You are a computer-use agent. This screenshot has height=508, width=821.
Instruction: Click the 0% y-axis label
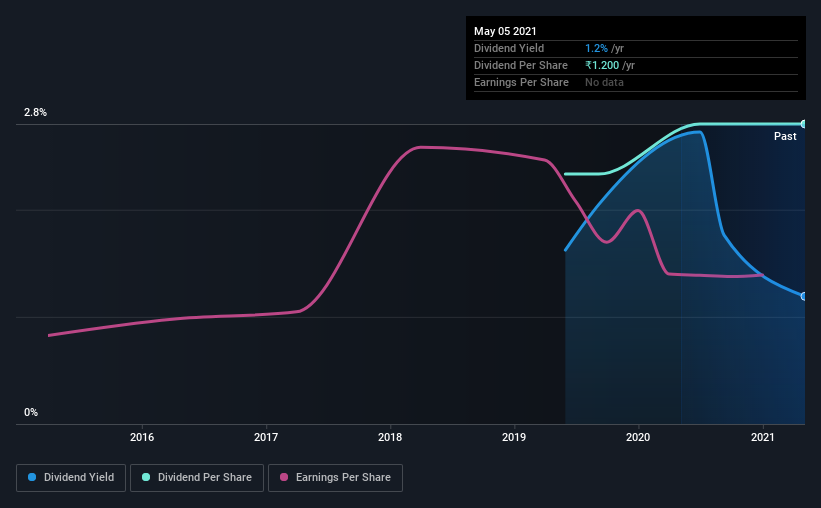[x=31, y=412]
